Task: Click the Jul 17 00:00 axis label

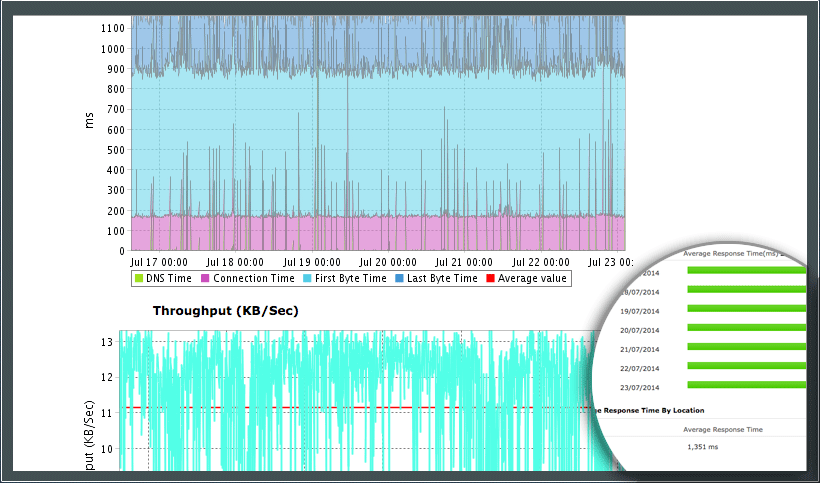Action: [x=159, y=262]
